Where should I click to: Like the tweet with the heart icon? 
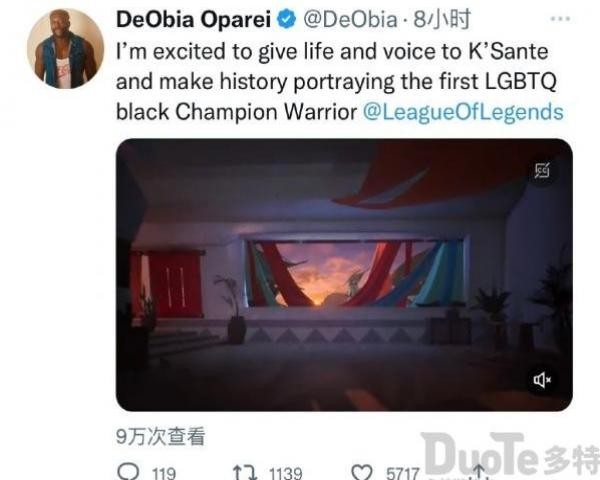[362, 473]
